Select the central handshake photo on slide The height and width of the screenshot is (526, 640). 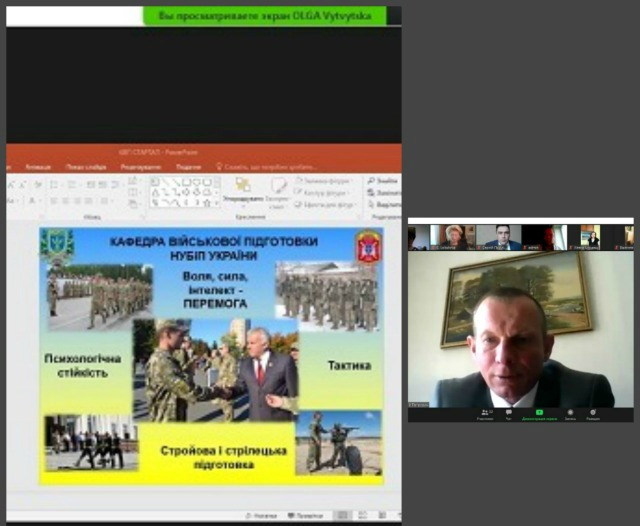[216, 370]
